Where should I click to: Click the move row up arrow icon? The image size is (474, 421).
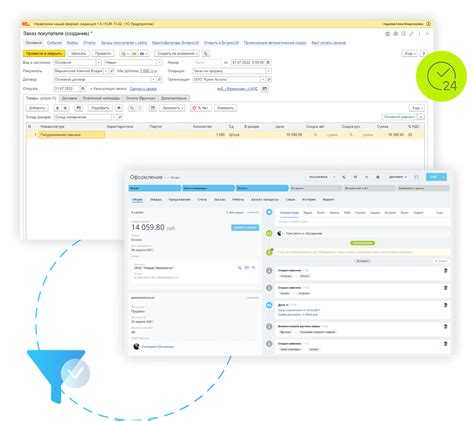click(x=57, y=108)
